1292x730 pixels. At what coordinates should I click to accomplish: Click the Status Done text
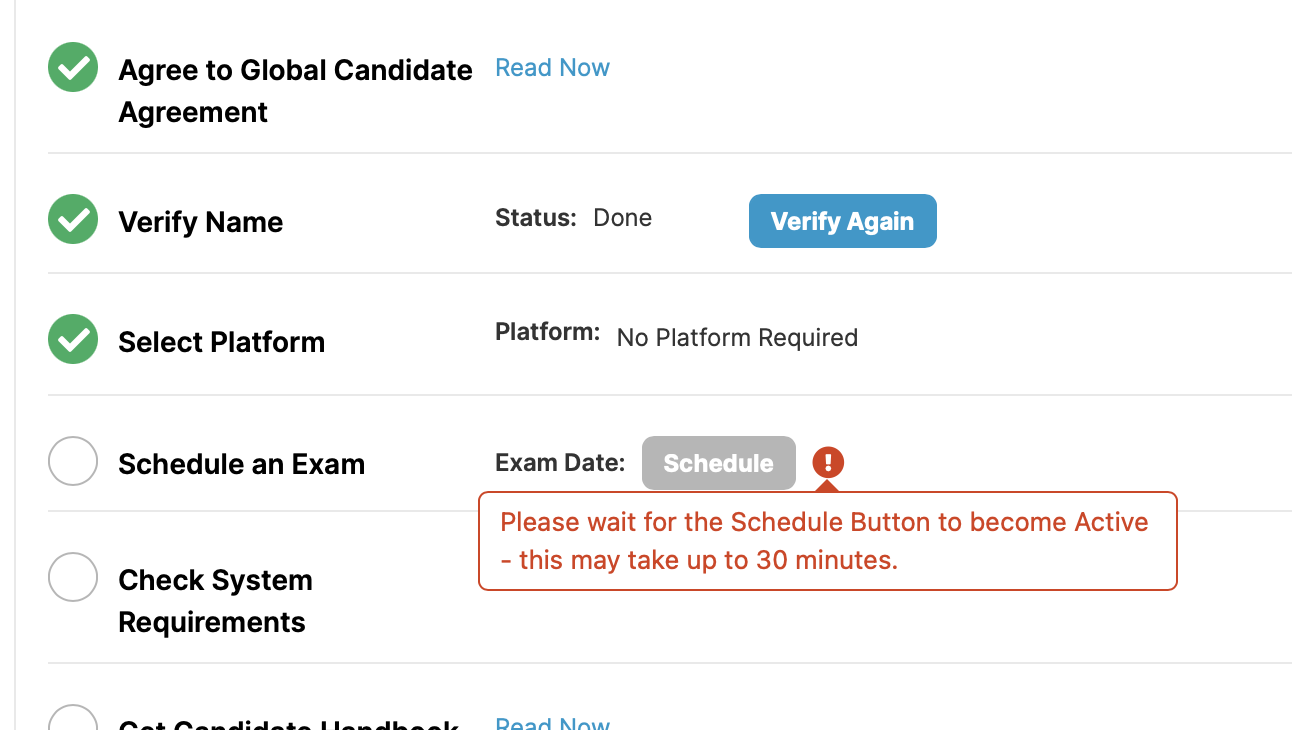pos(574,218)
